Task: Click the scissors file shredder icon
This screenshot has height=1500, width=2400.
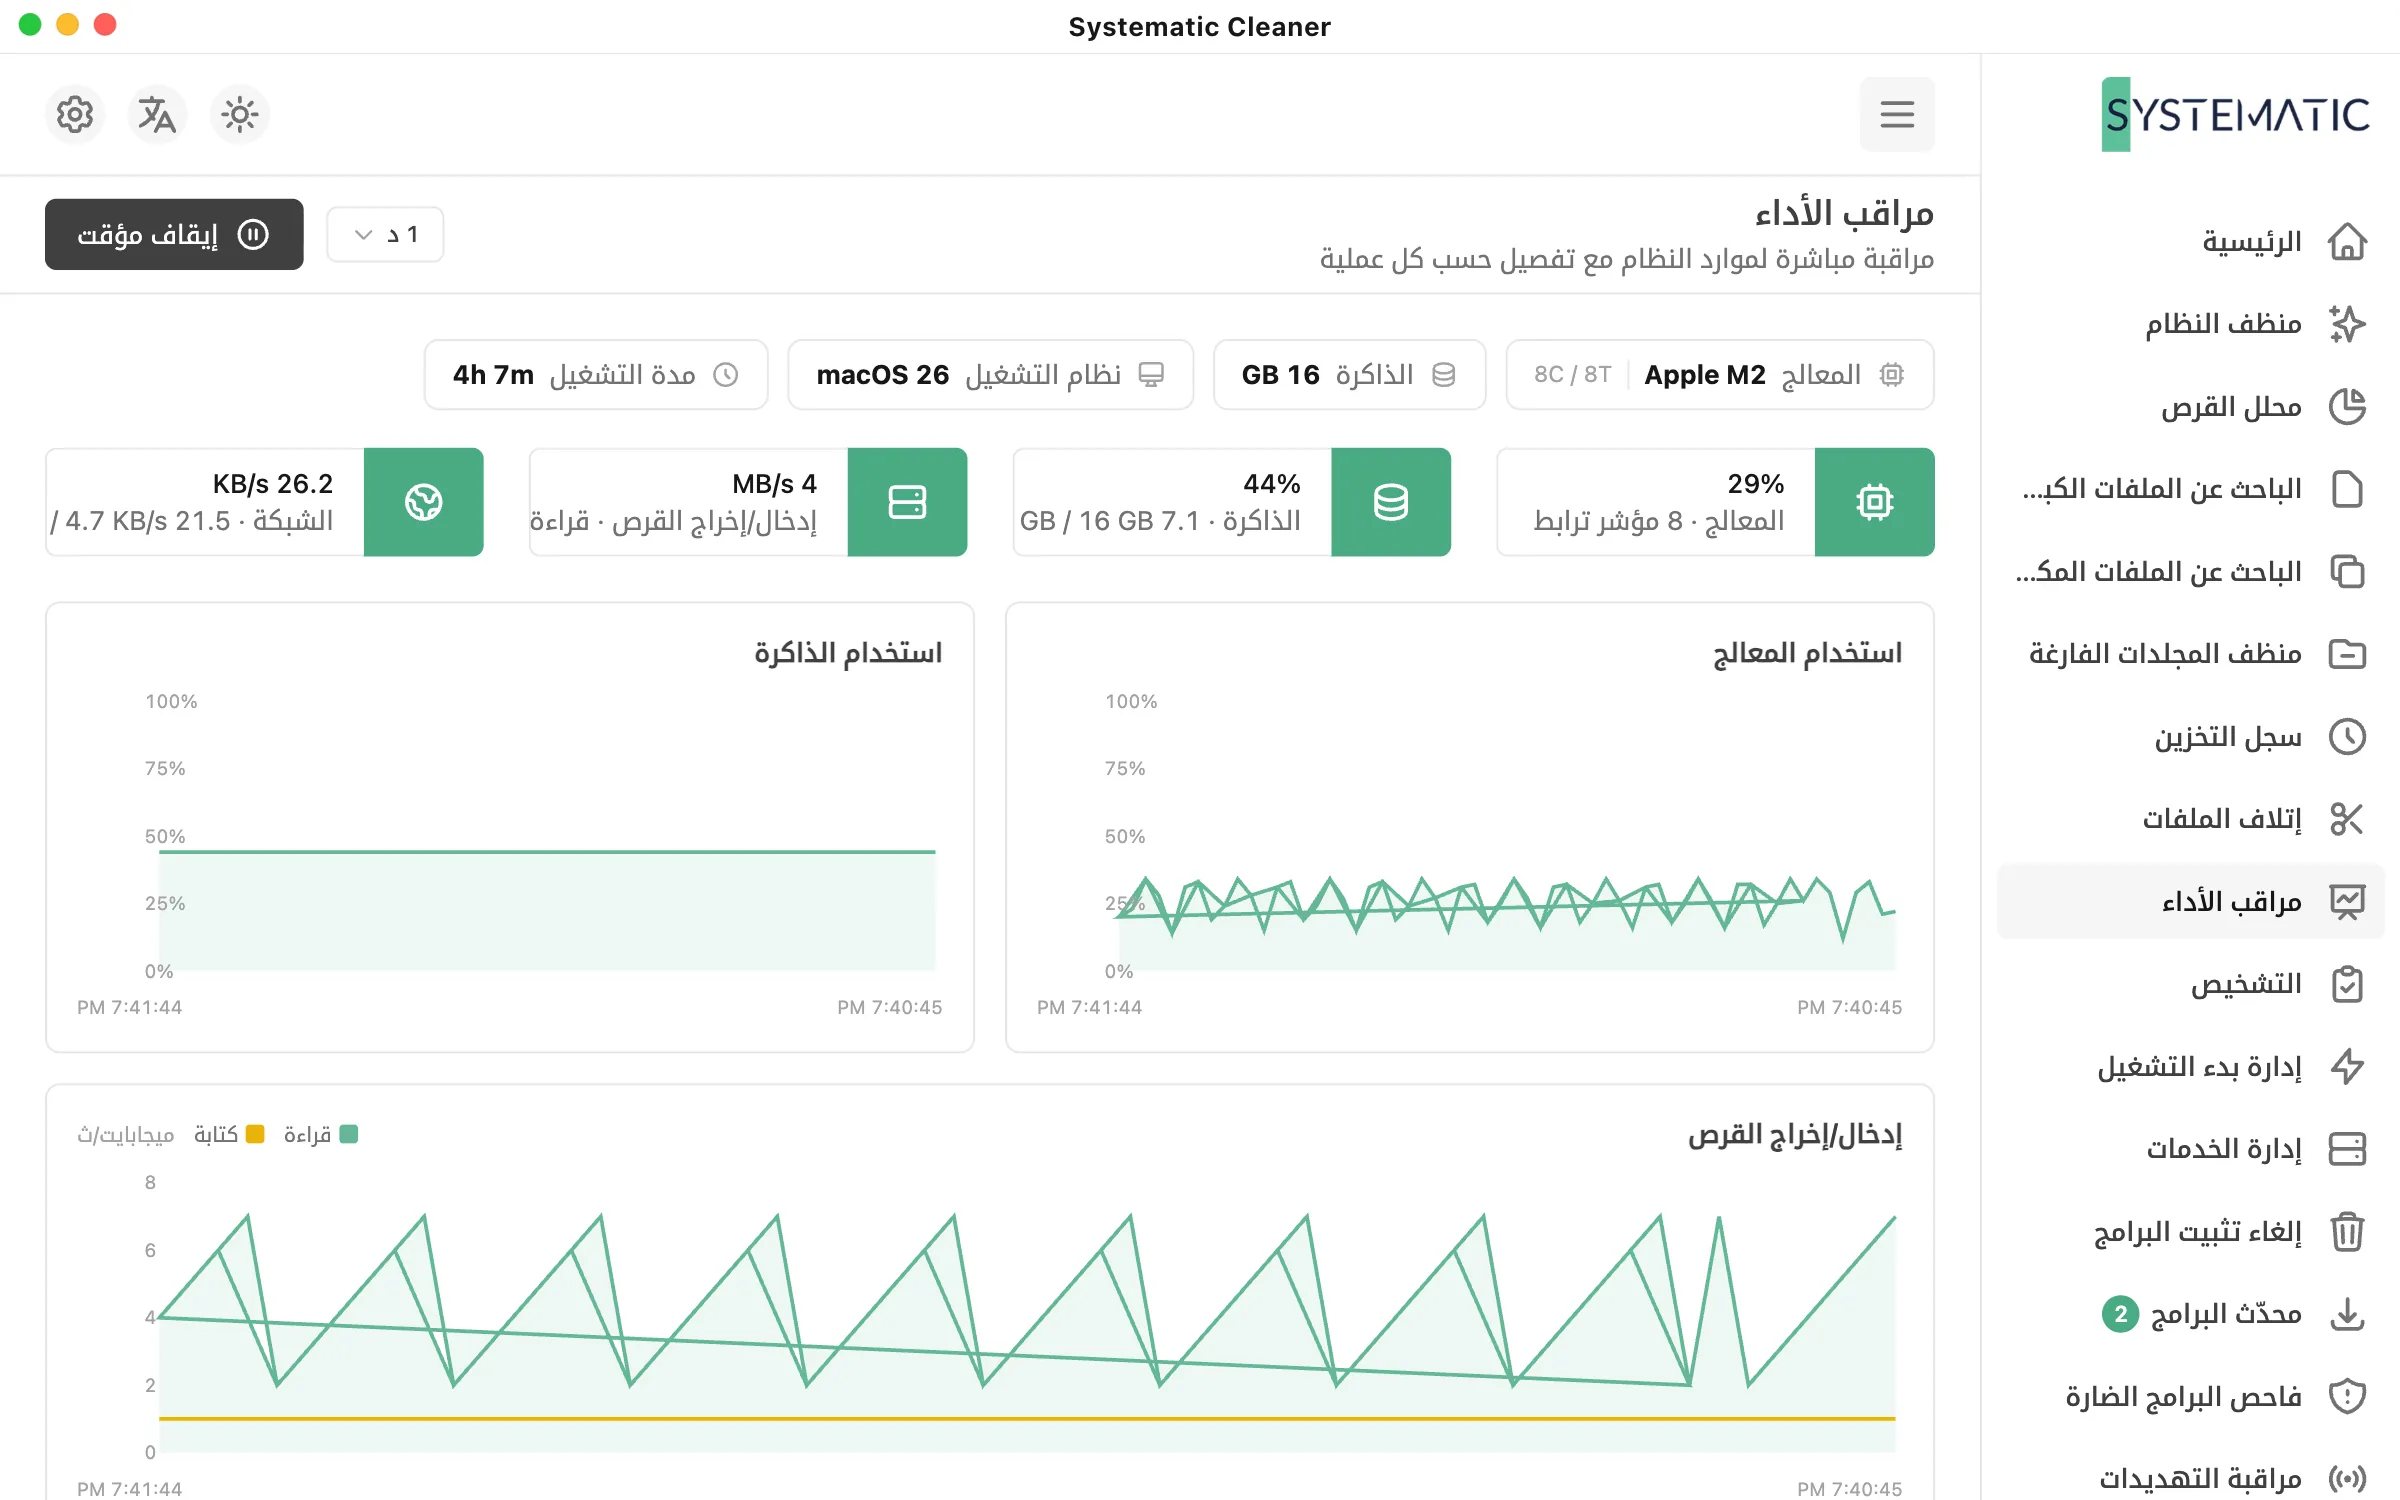Action: 2346,819
